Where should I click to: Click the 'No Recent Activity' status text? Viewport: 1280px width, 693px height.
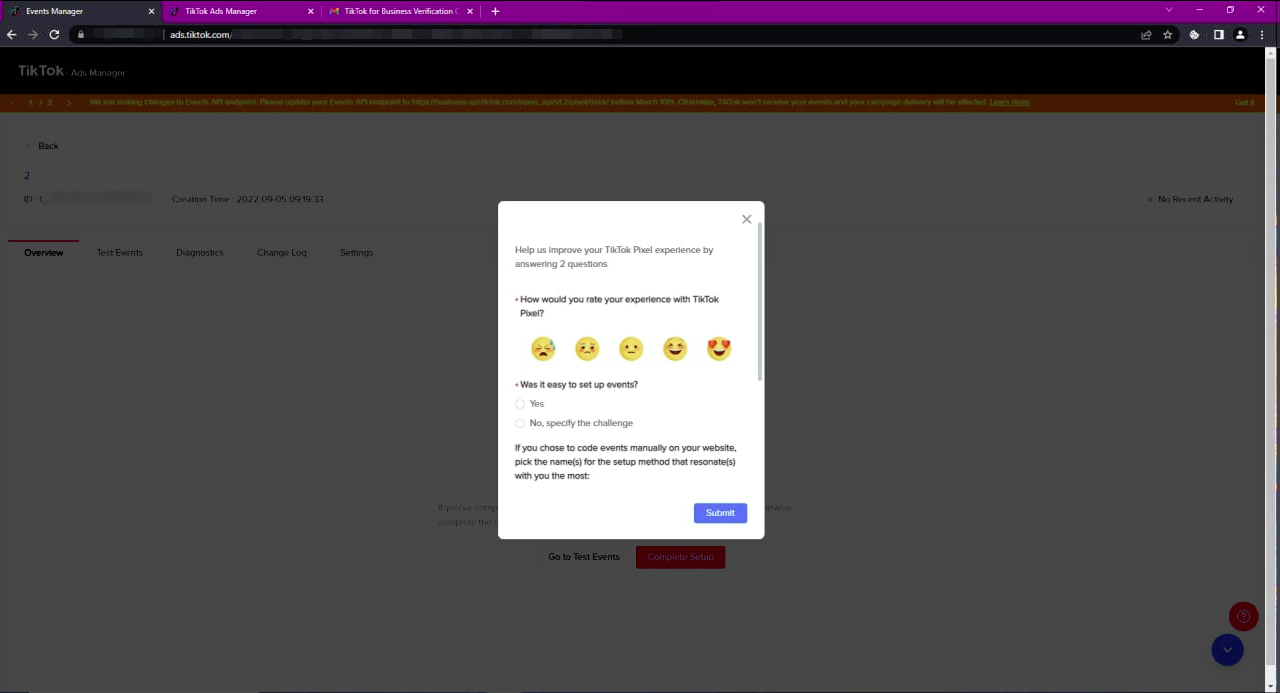[x=1195, y=199]
